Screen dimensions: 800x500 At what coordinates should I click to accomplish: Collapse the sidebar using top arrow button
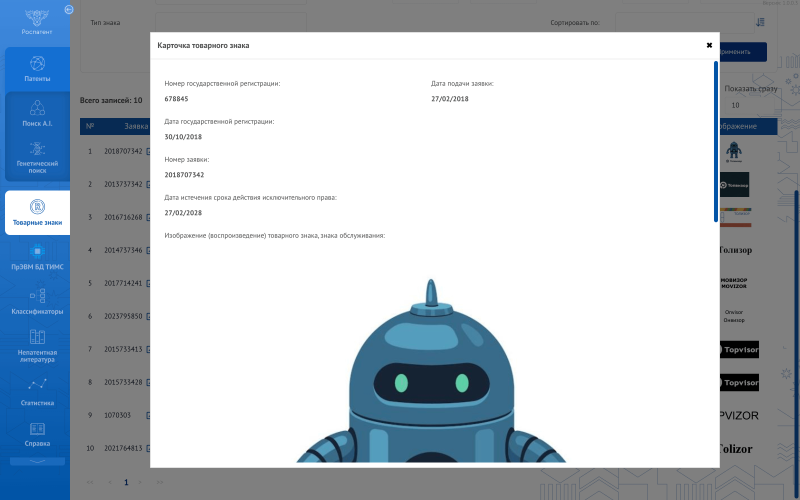67,9
